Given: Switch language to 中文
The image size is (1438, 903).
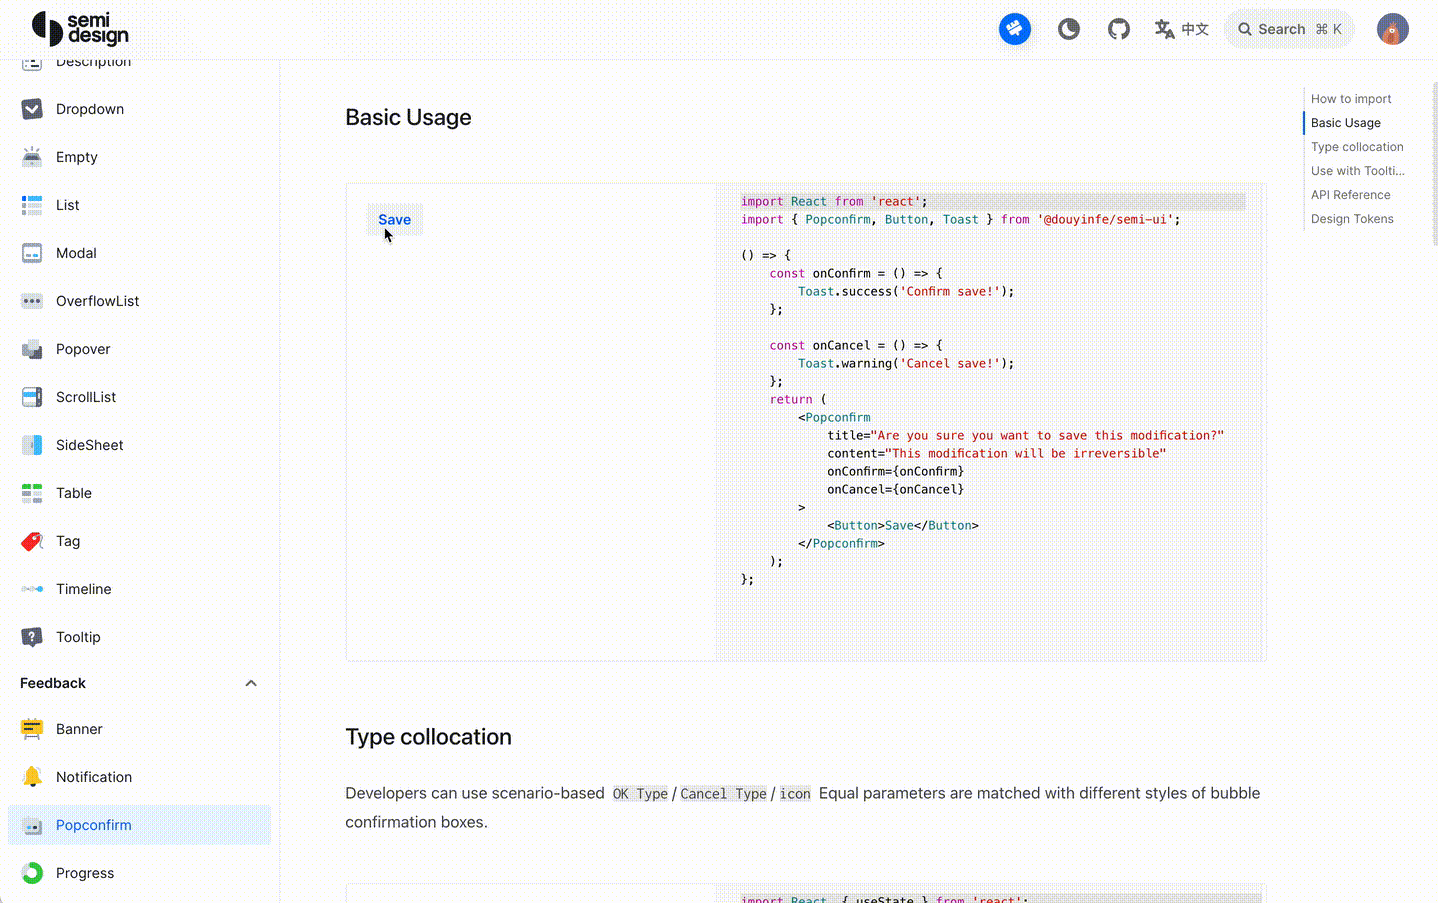Looking at the screenshot, I should [1181, 29].
